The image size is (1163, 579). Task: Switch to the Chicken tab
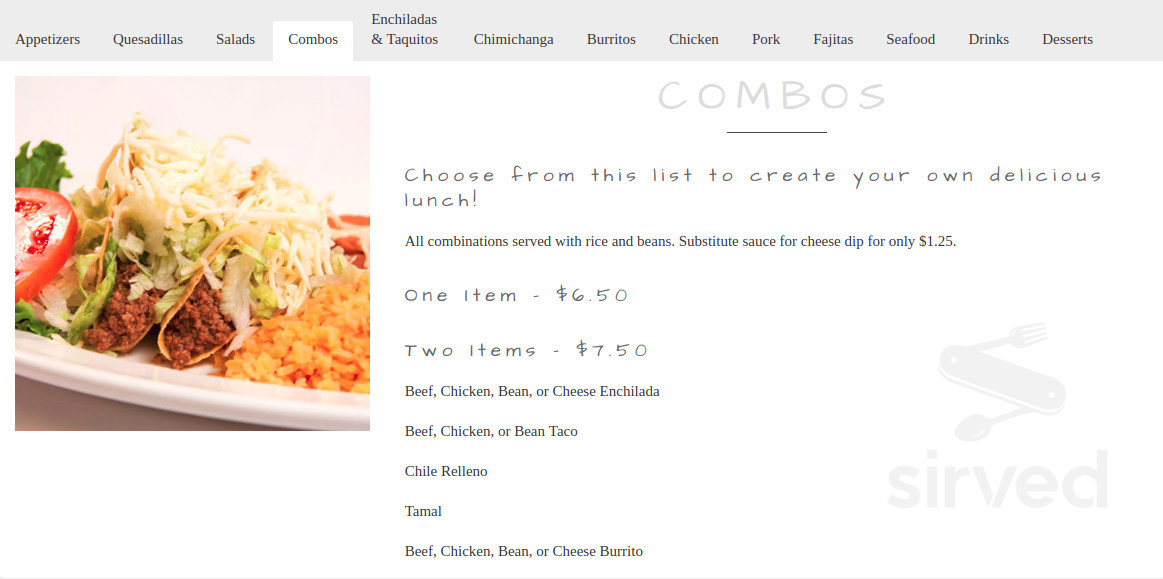coord(693,40)
